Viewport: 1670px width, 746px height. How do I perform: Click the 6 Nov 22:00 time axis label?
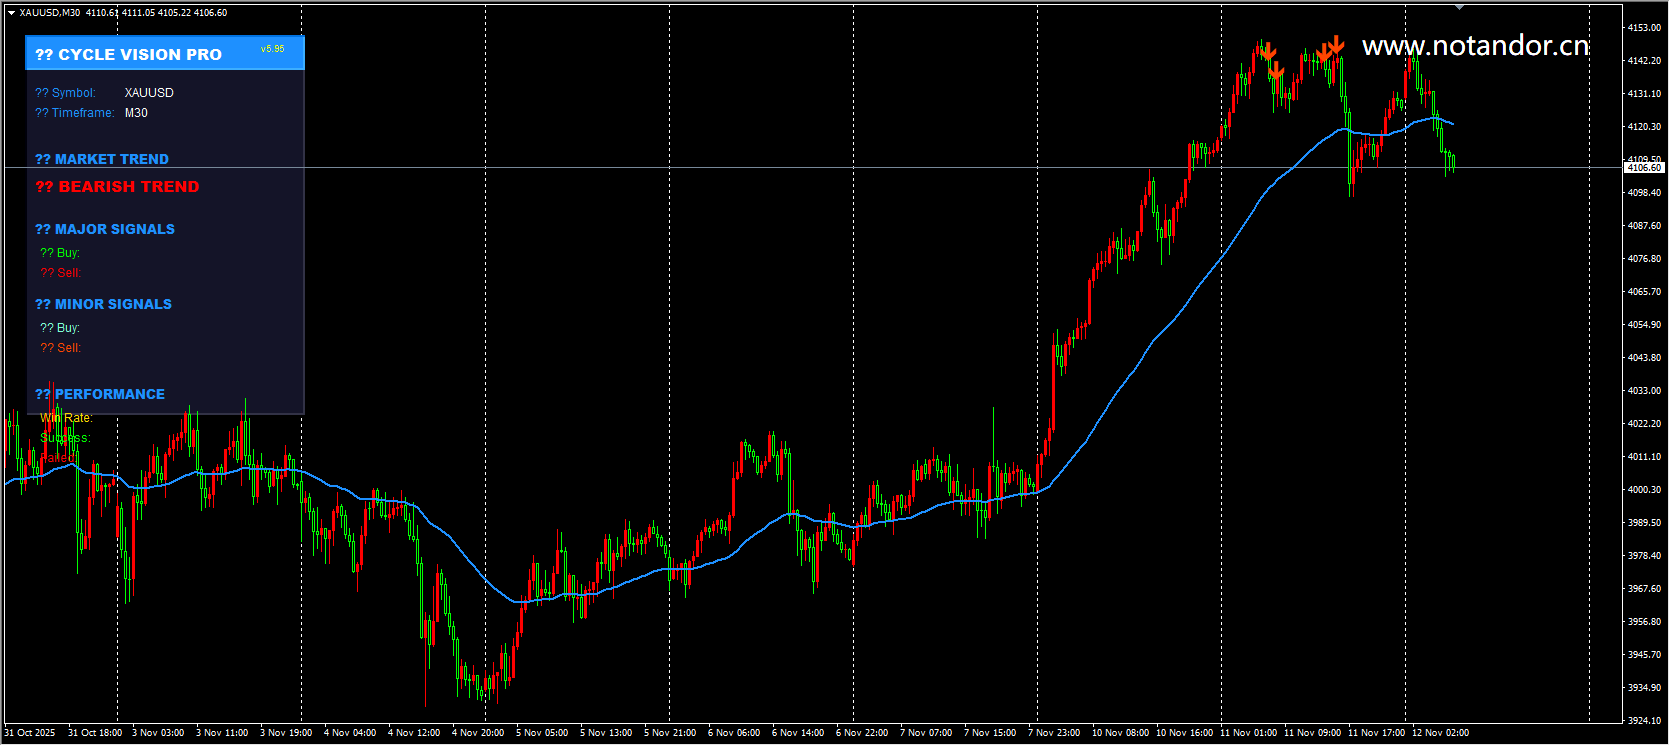coord(862,733)
